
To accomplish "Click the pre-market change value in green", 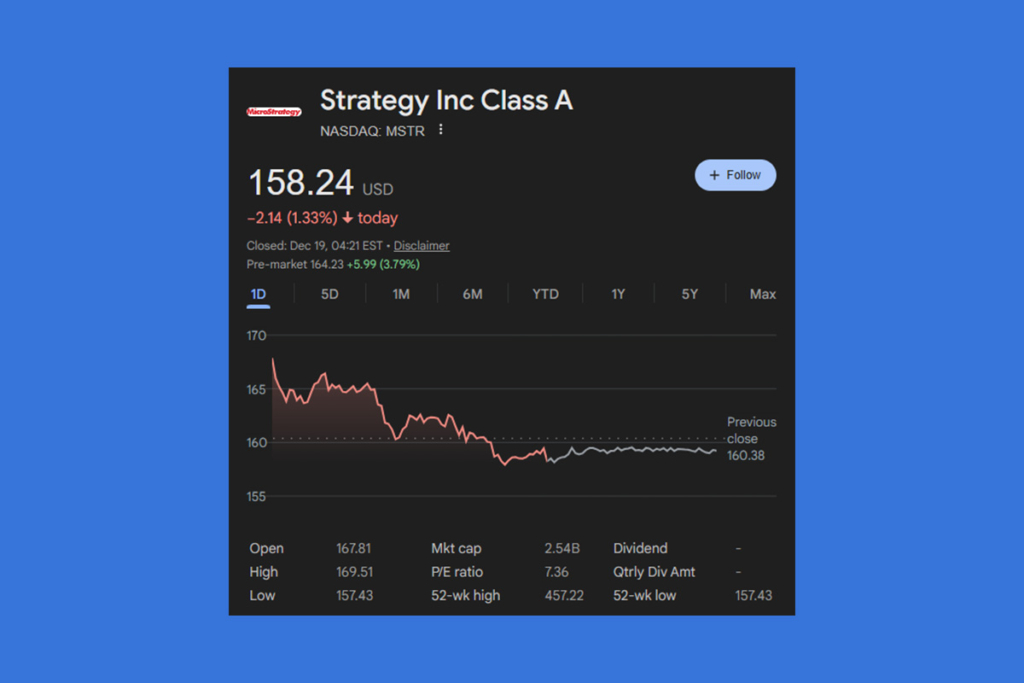I will click(385, 264).
